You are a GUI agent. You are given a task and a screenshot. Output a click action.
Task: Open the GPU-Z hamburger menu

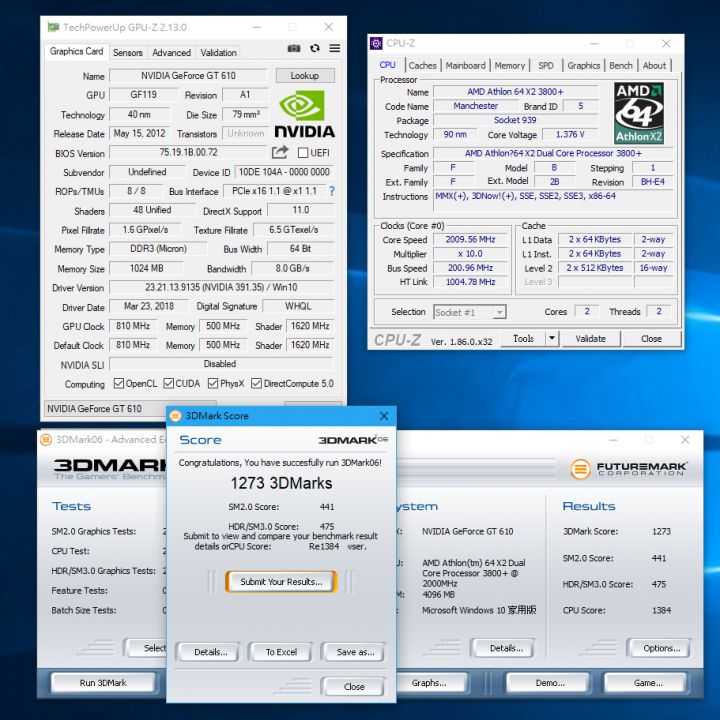tap(335, 48)
